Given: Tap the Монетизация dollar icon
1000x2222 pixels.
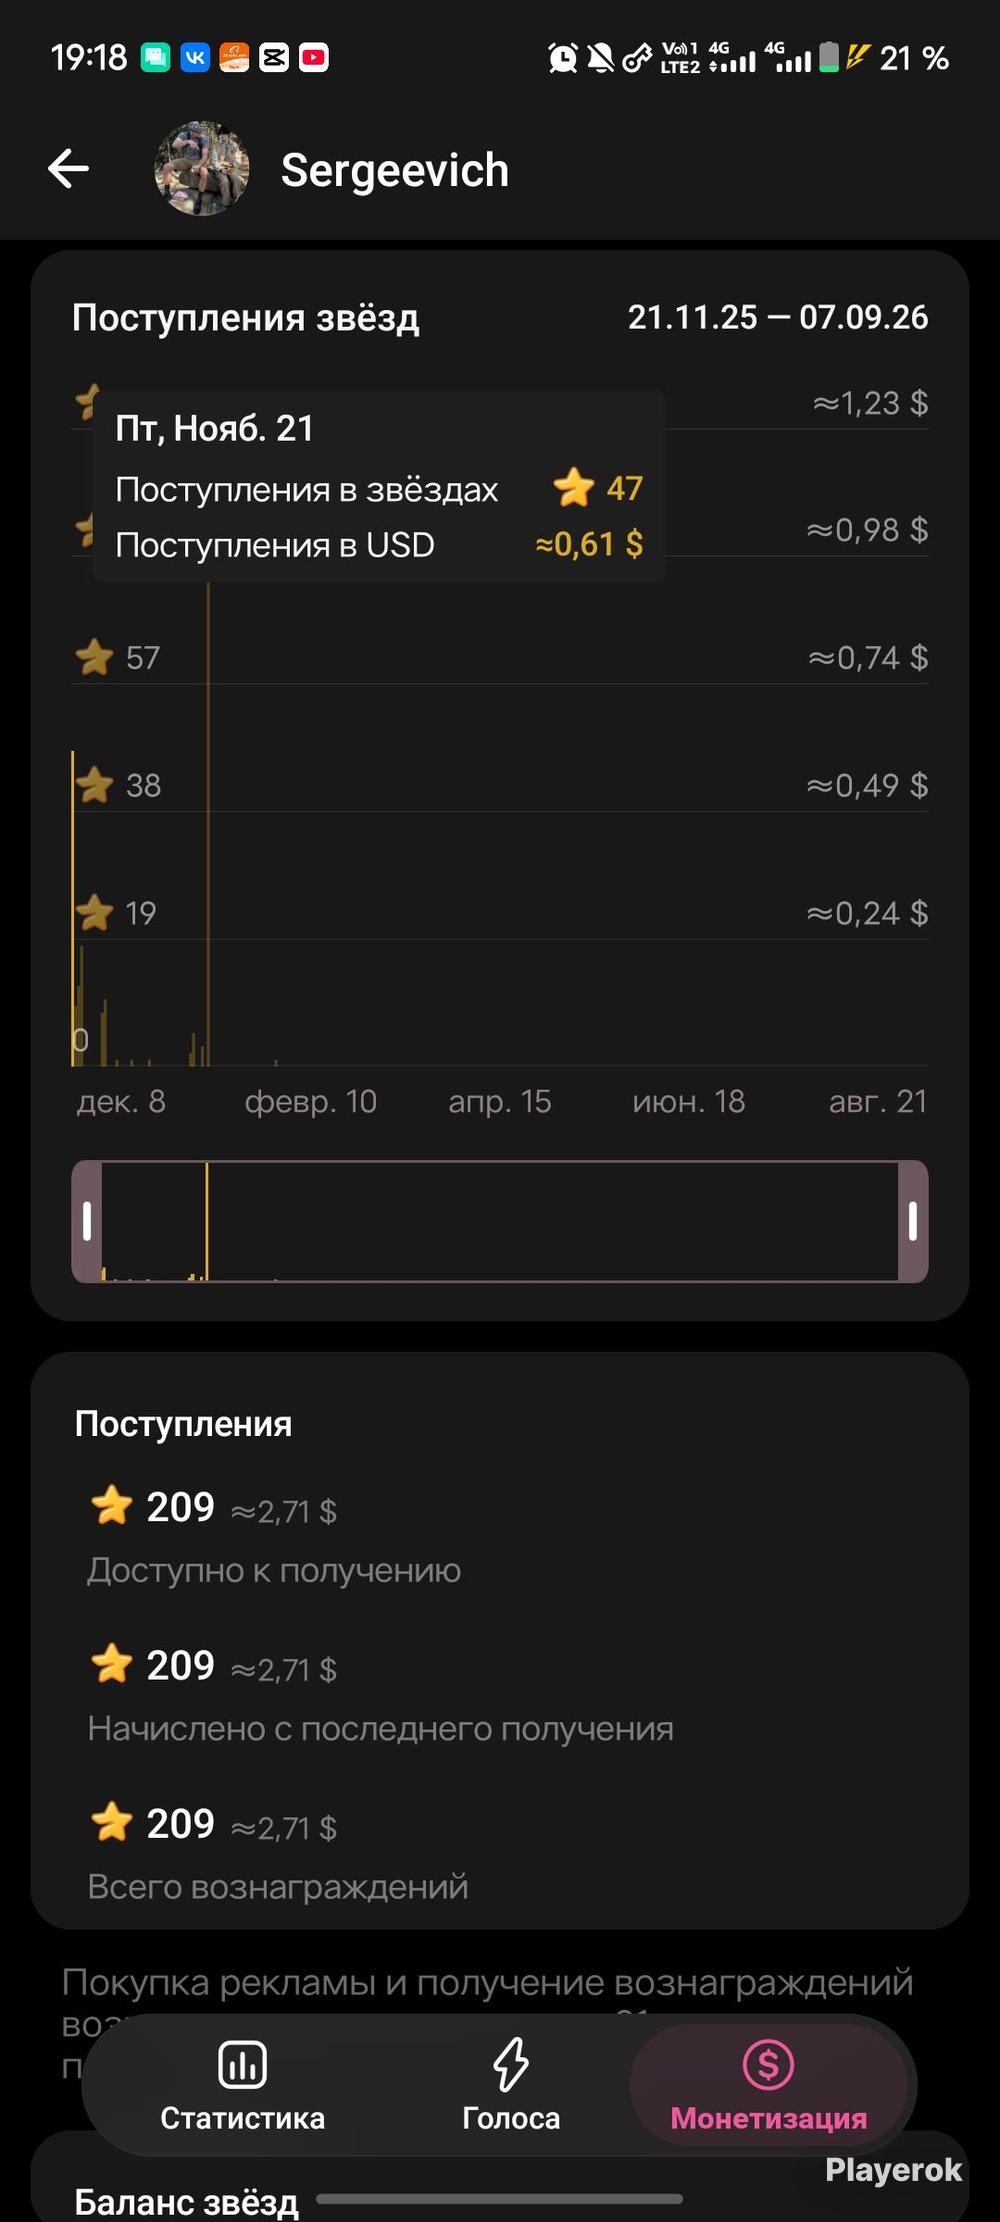Looking at the screenshot, I should coord(768,2065).
